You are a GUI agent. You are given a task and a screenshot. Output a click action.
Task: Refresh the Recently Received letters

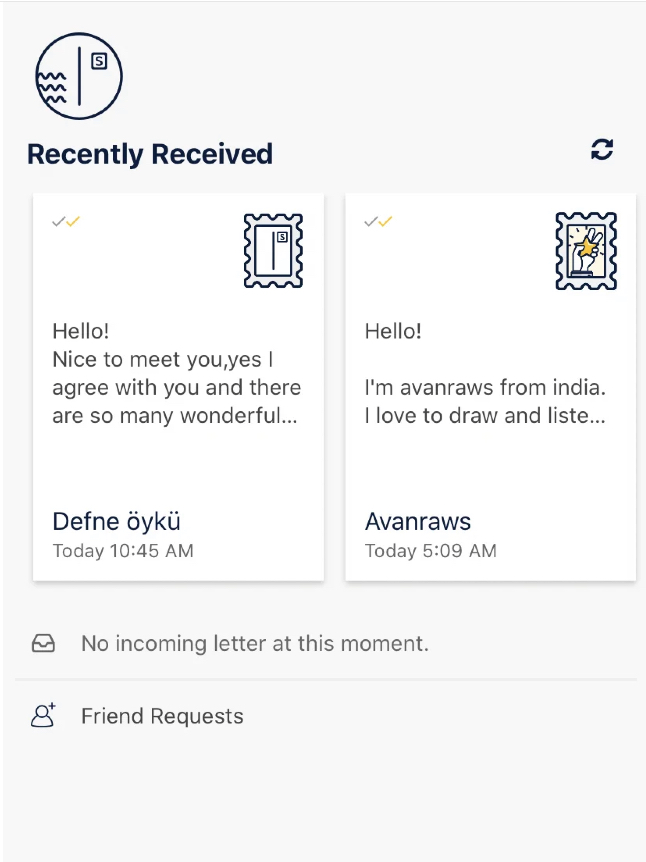coord(601,150)
